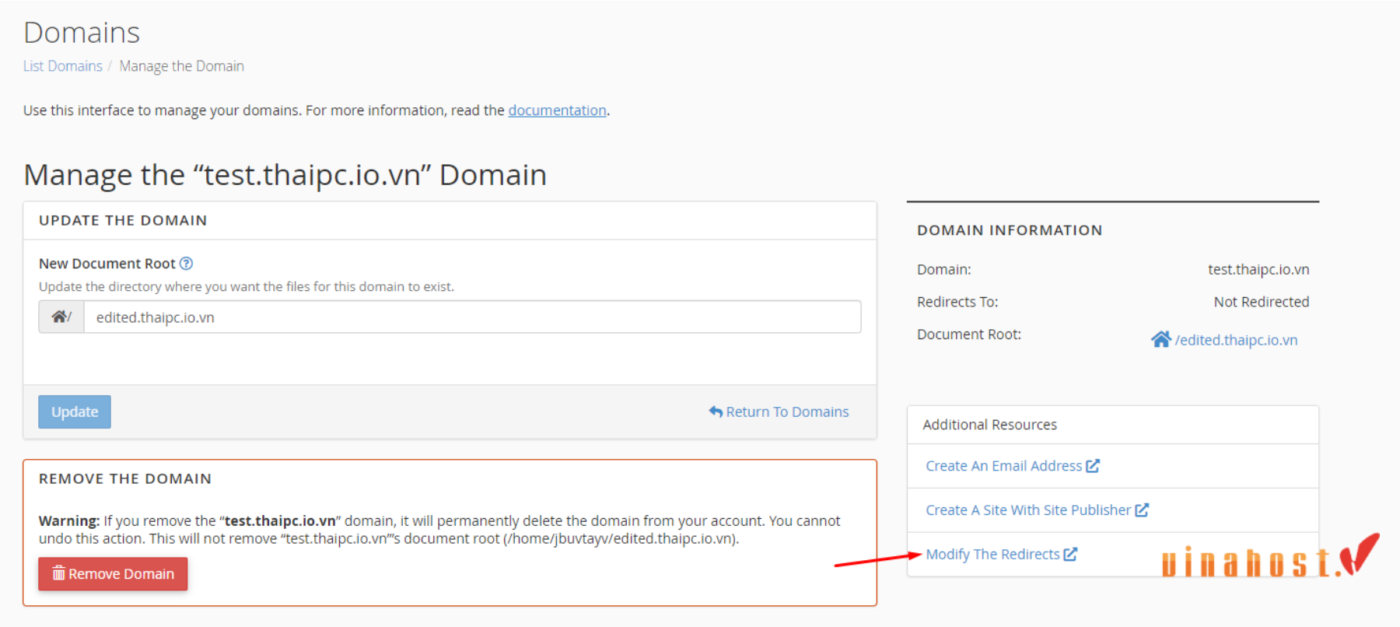This screenshot has height=627, width=1400.
Task: Click the return arrow icon before Return To Domains
Action: [716, 411]
